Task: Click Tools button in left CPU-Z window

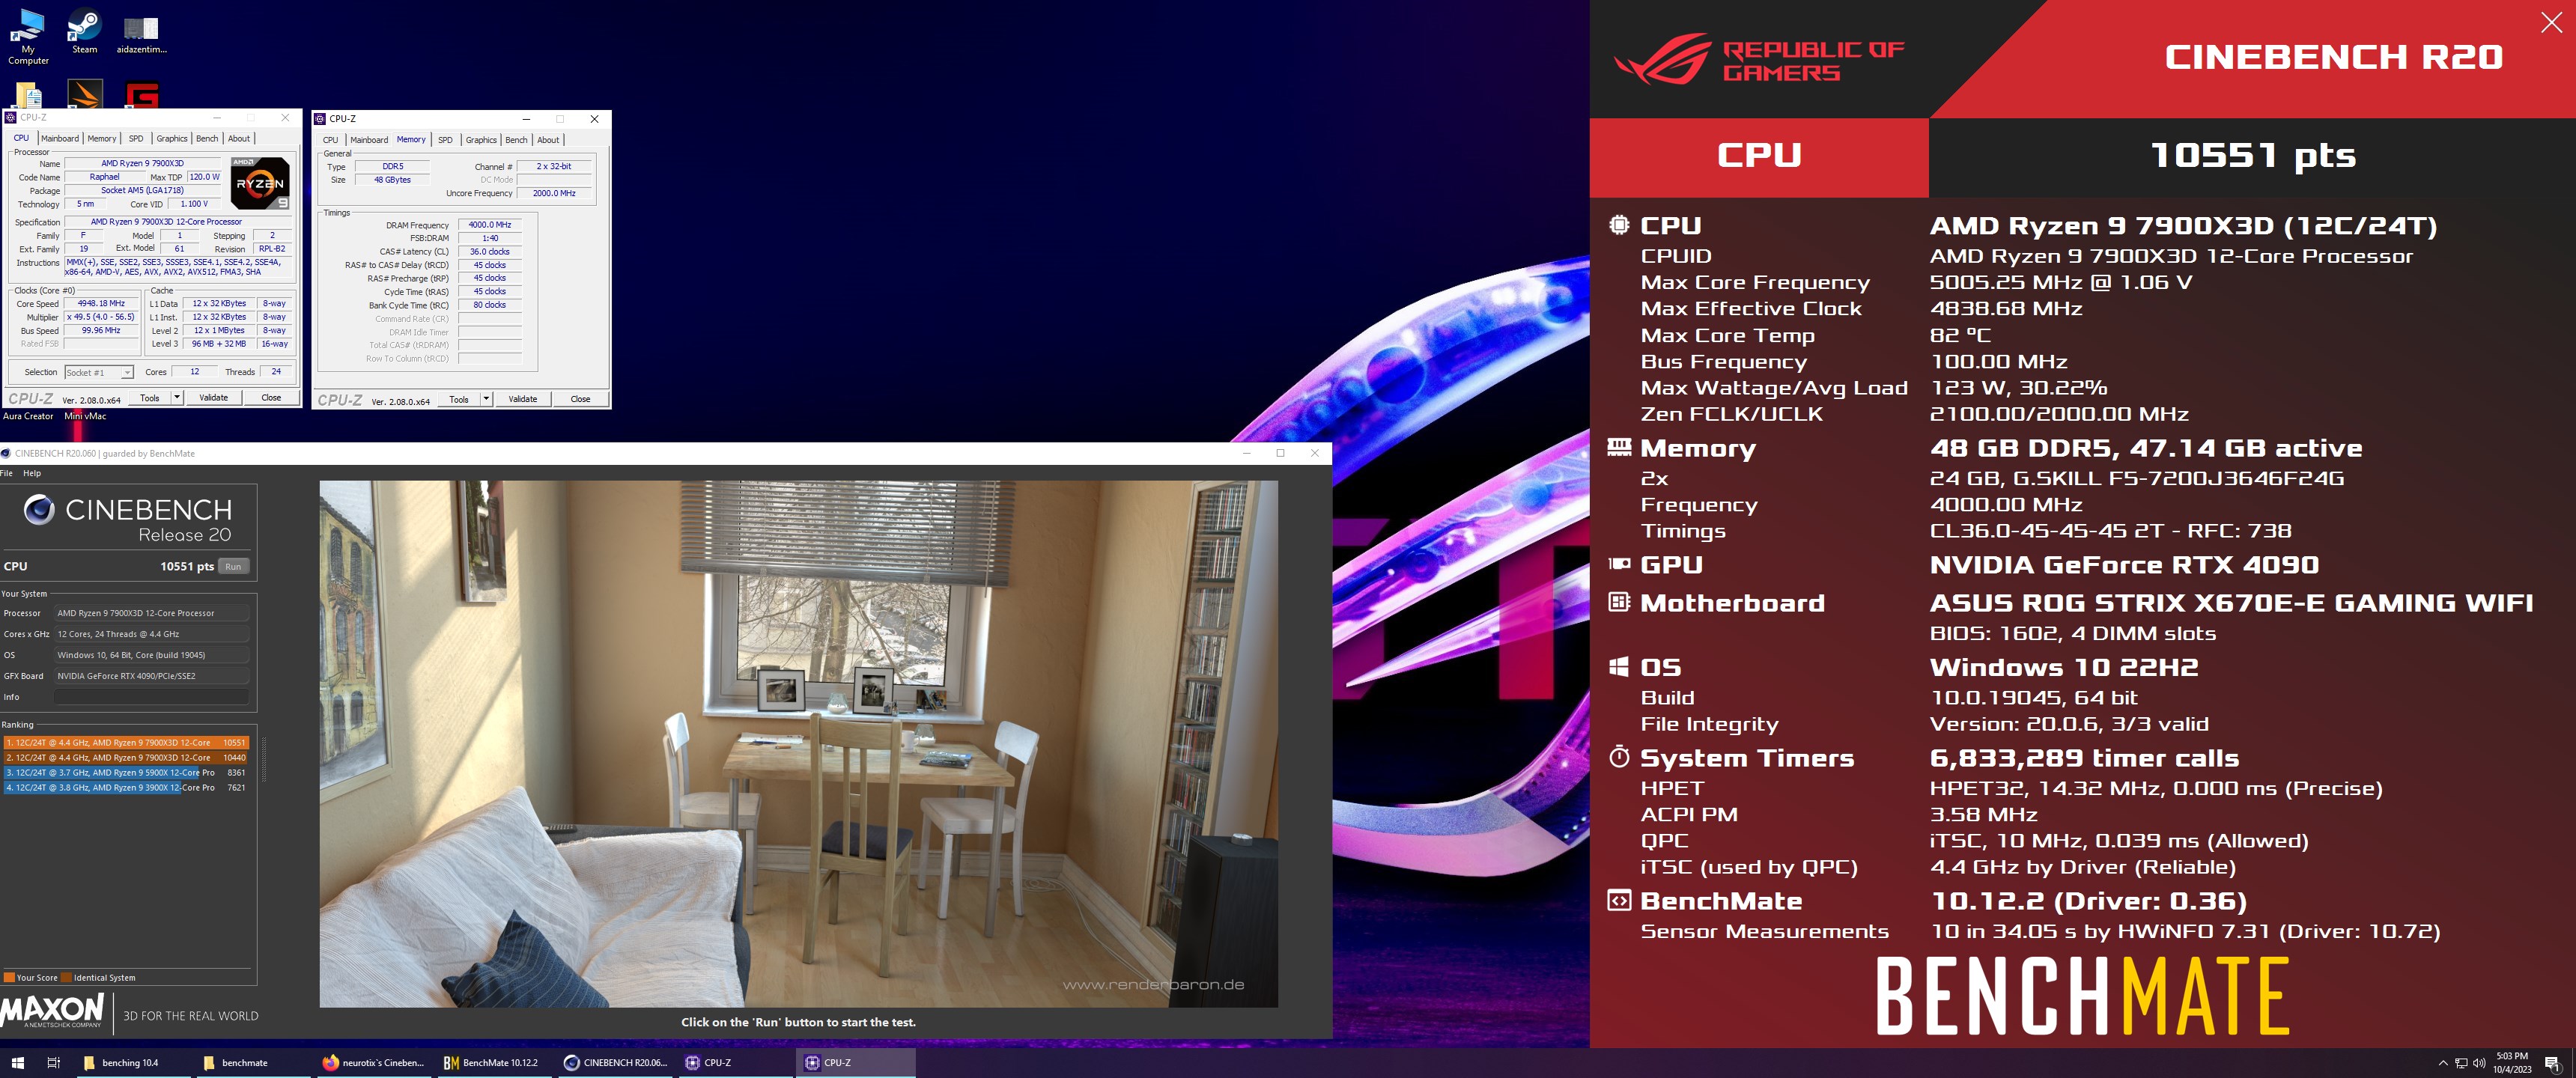Action: 150,397
